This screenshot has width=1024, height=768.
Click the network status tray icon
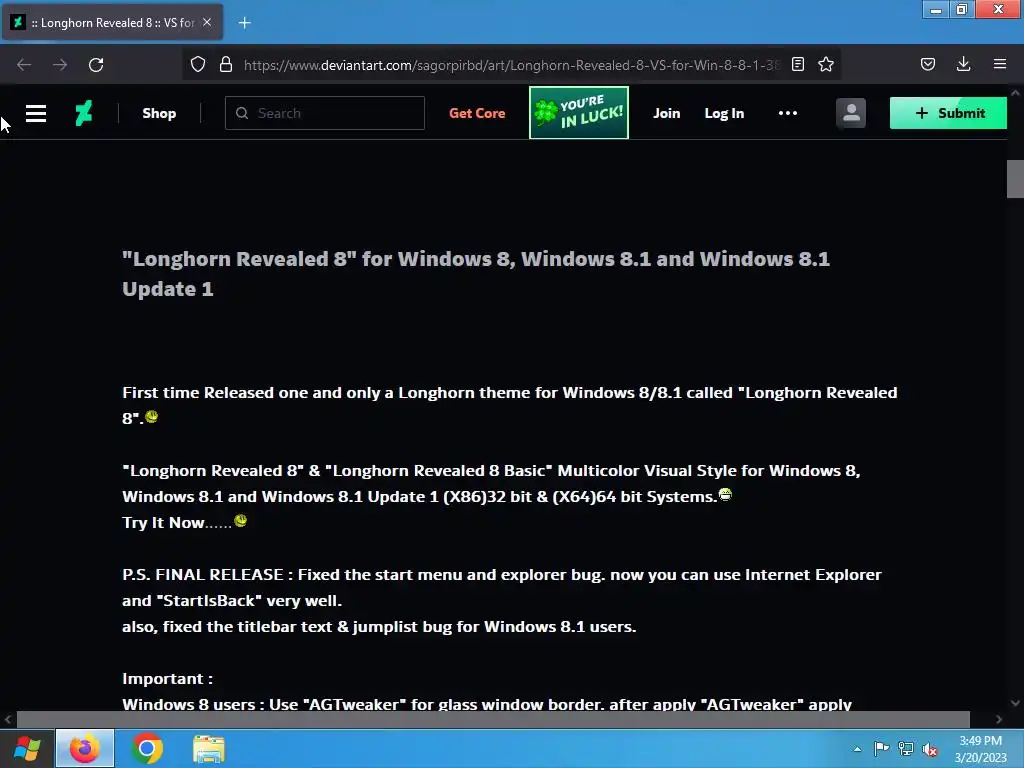906,748
